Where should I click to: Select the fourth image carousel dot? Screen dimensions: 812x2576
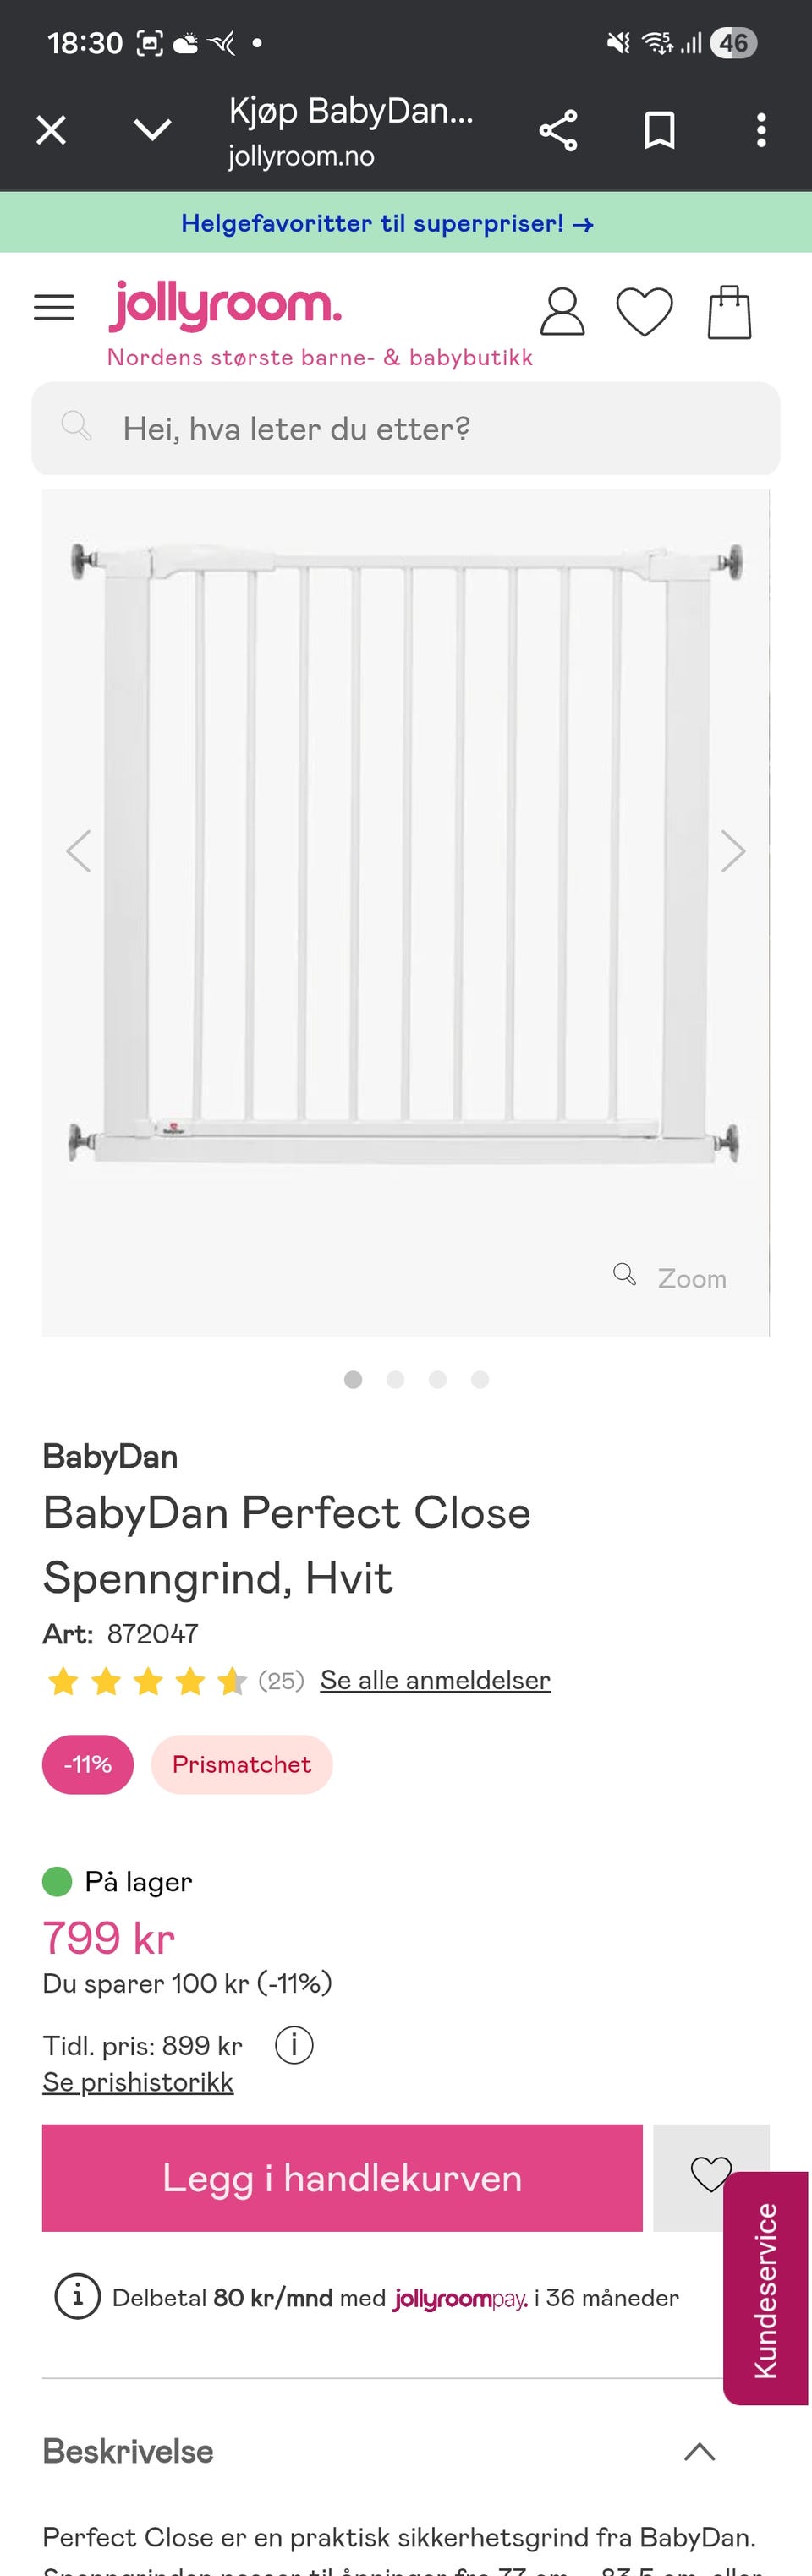480,1380
